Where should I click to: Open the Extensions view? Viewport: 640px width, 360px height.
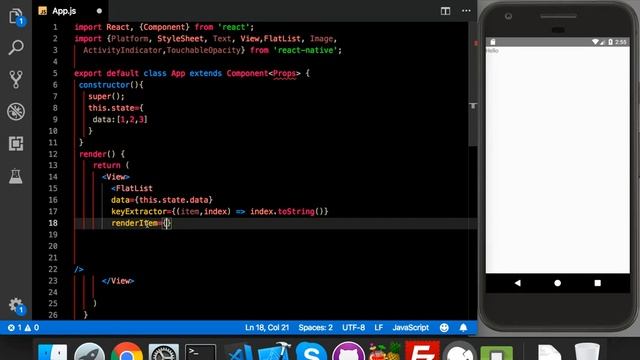[16, 144]
